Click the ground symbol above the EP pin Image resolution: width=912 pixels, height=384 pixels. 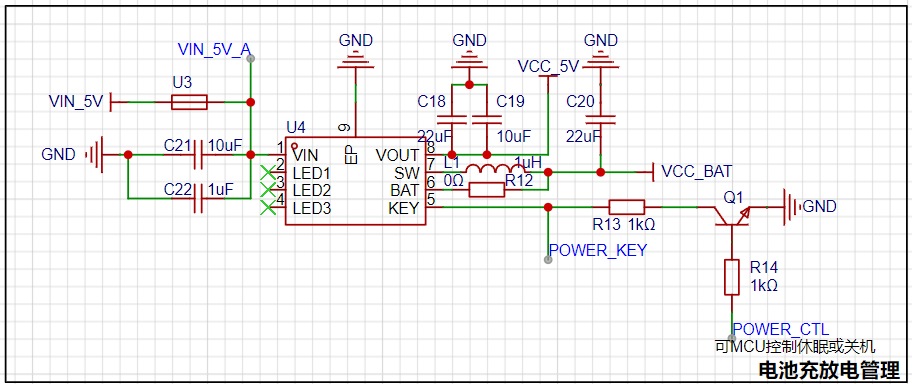tap(355, 60)
